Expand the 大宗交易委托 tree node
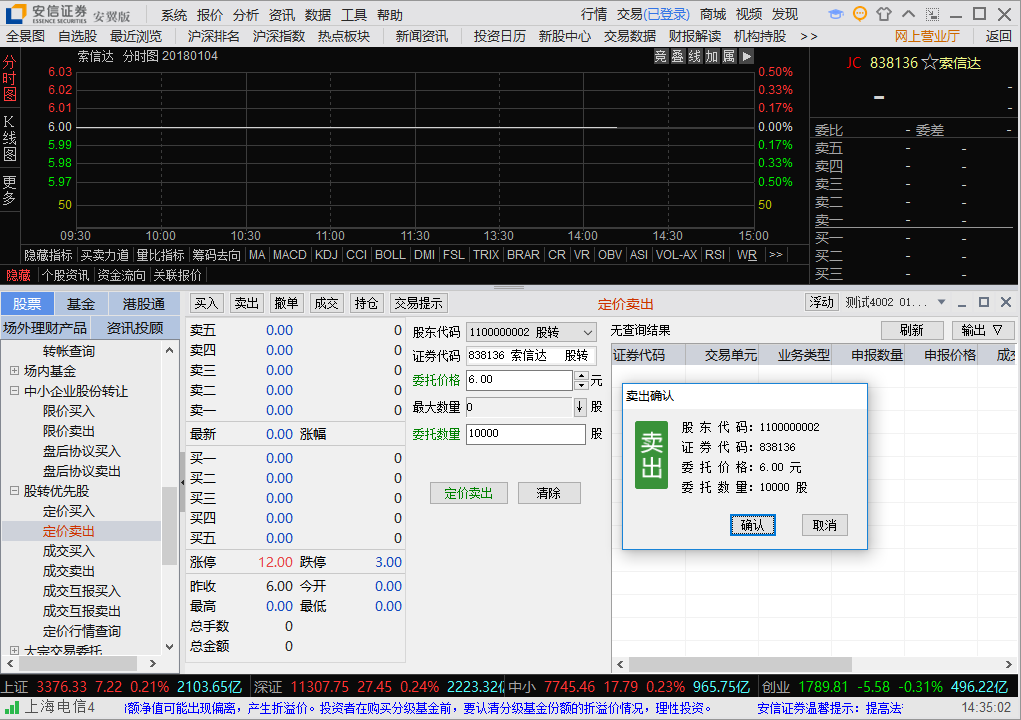This screenshot has width=1021, height=720. pos(14,650)
